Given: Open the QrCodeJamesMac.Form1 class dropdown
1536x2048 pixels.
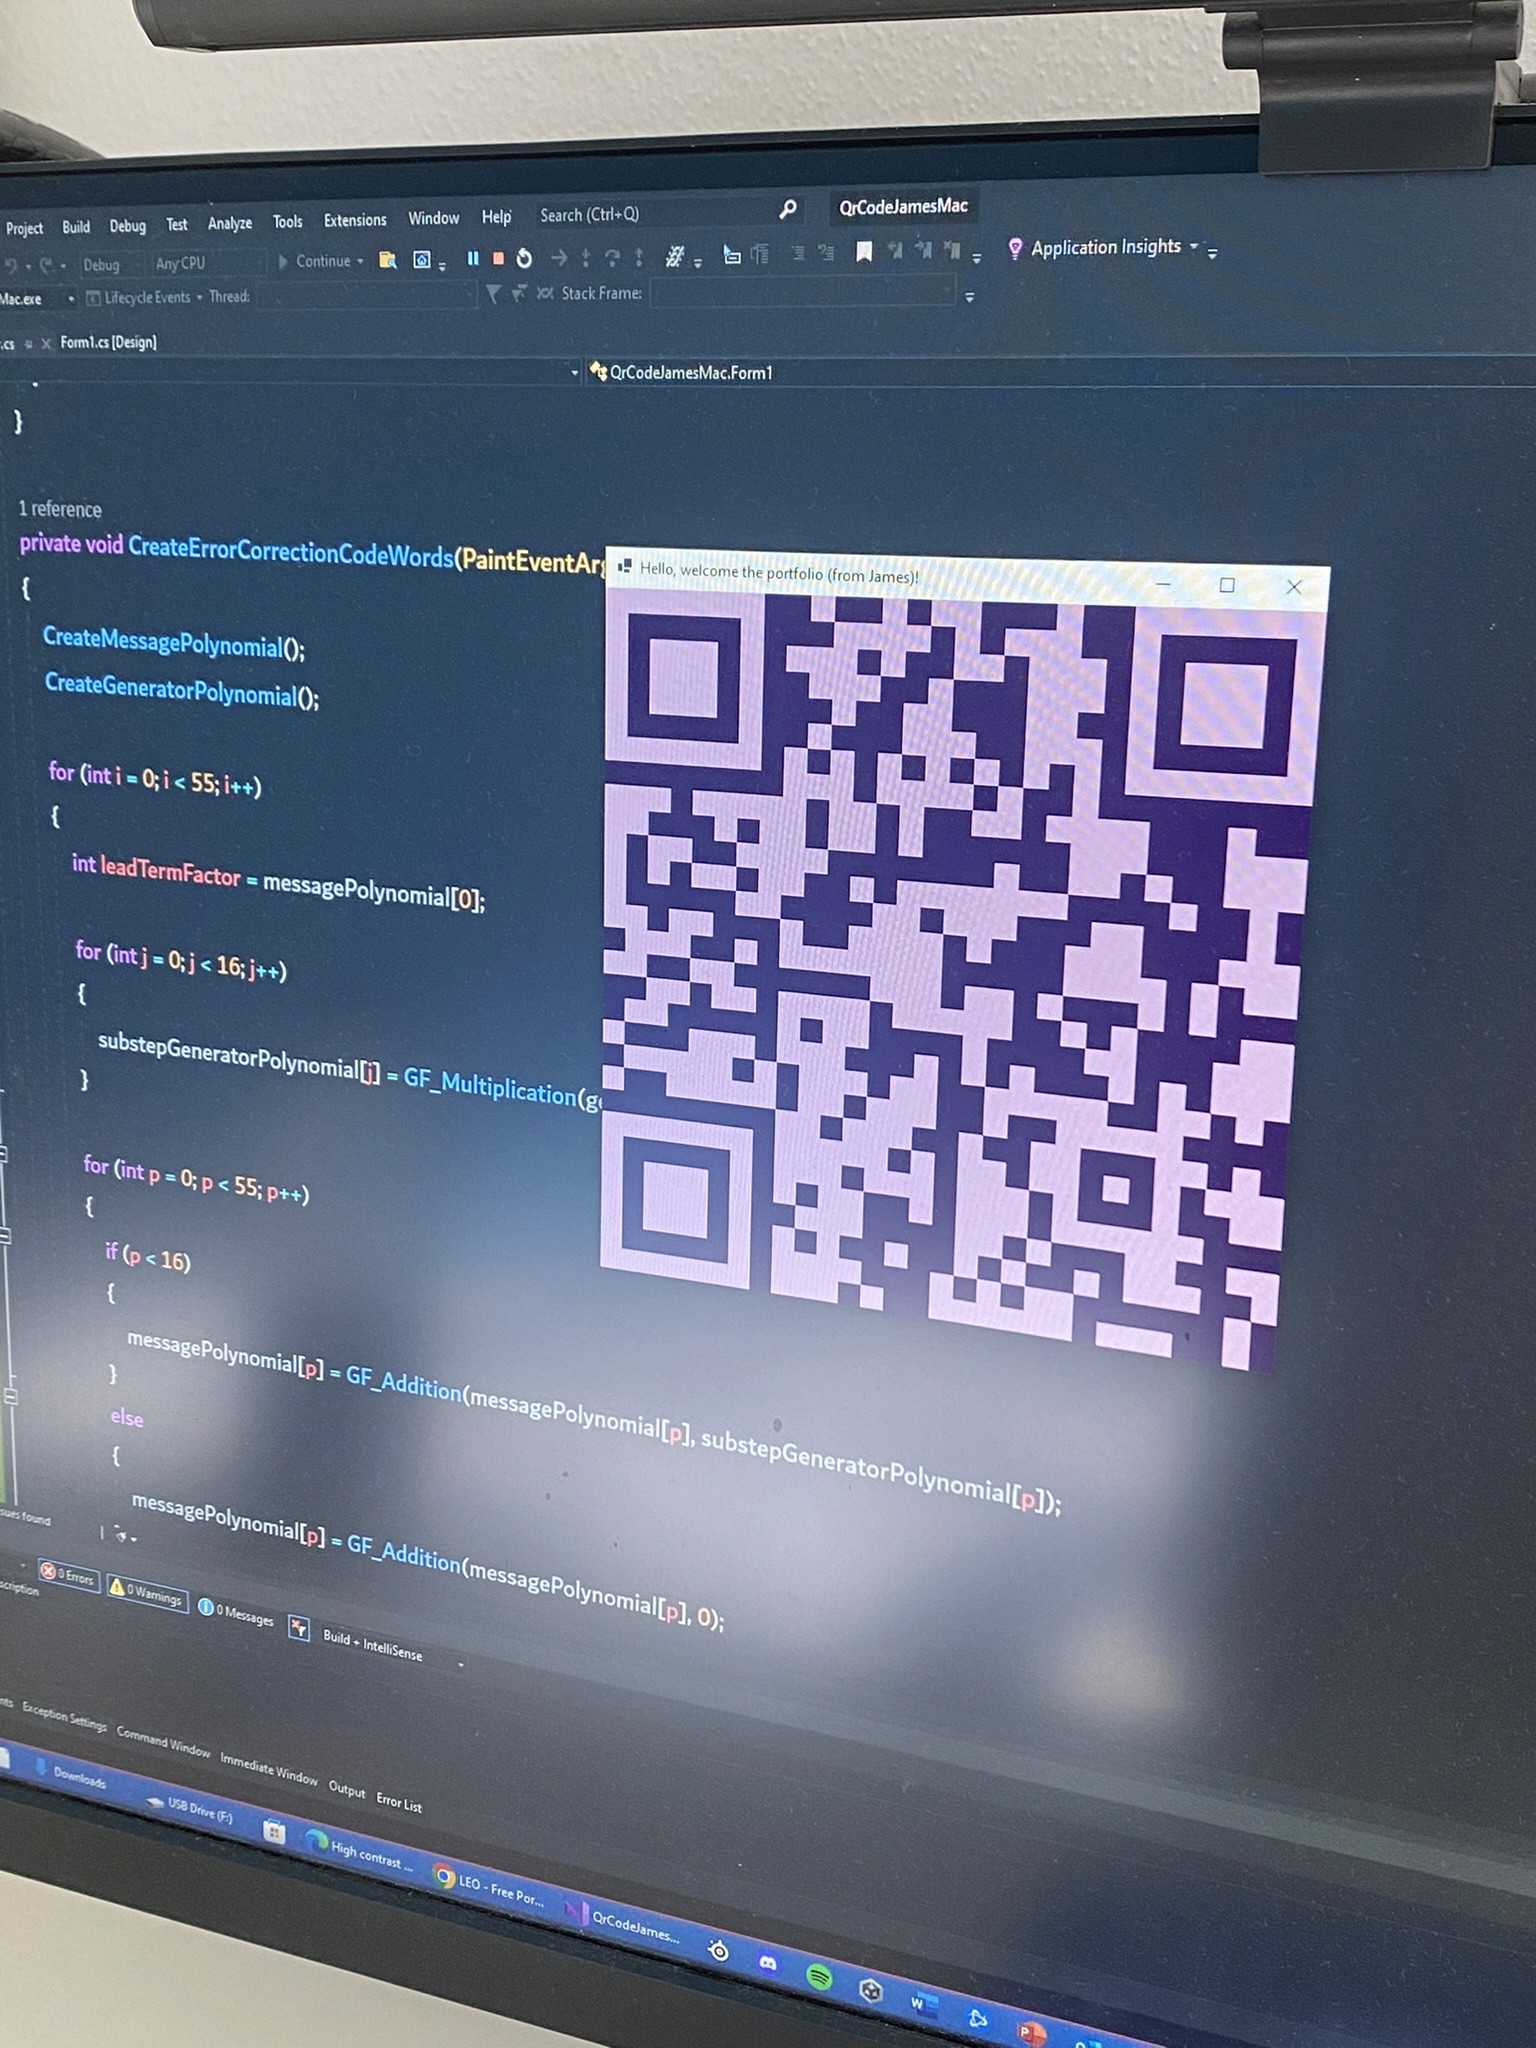Looking at the screenshot, I should (1060, 372).
